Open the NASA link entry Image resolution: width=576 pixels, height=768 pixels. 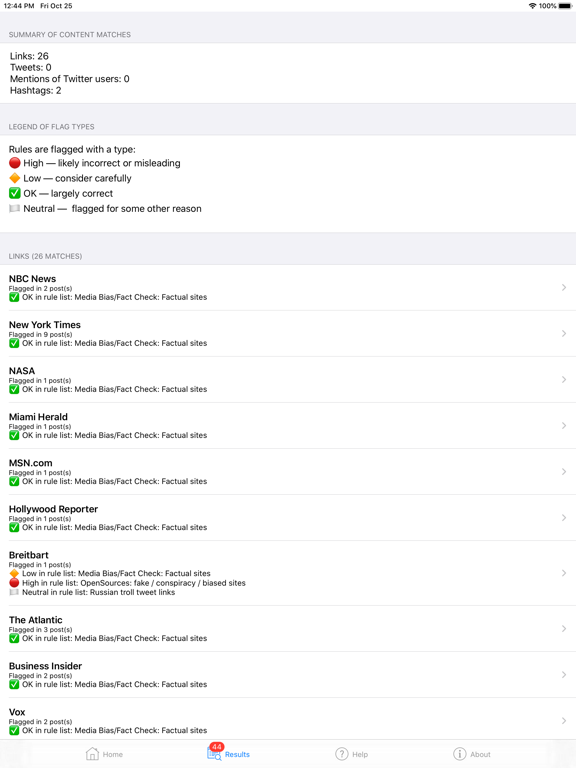288,380
